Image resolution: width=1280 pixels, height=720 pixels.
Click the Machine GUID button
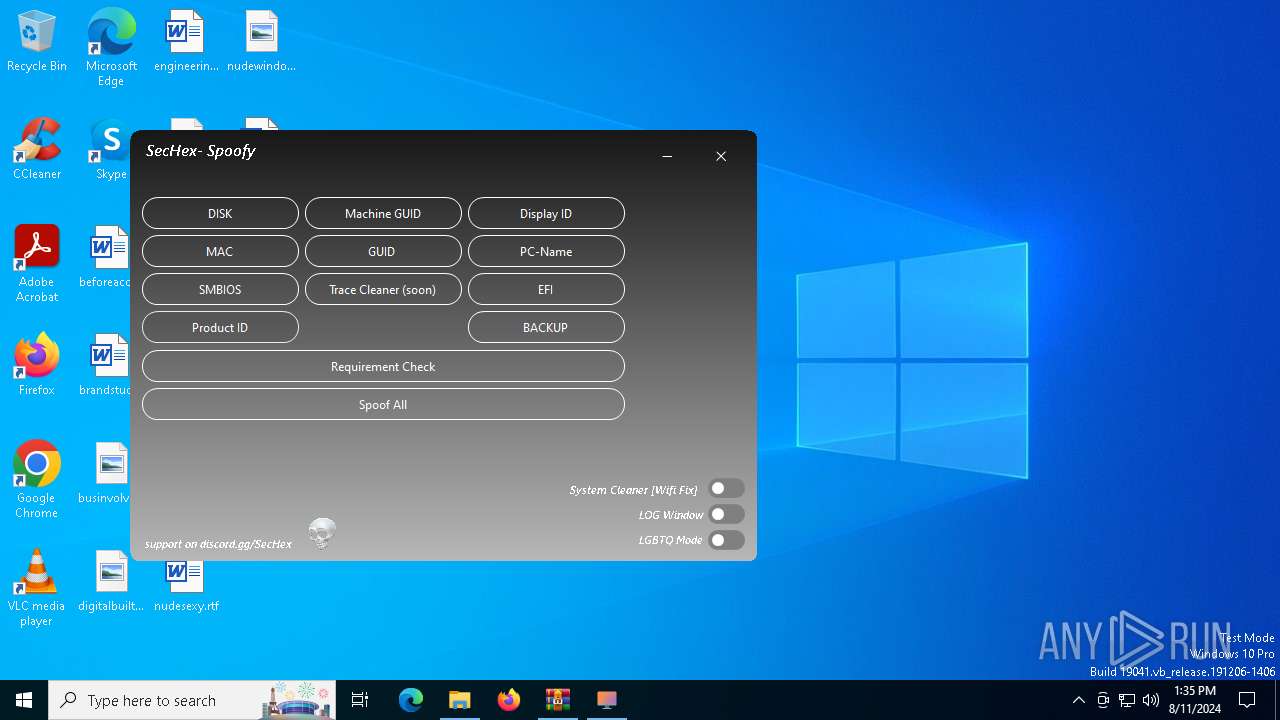pos(383,213)
